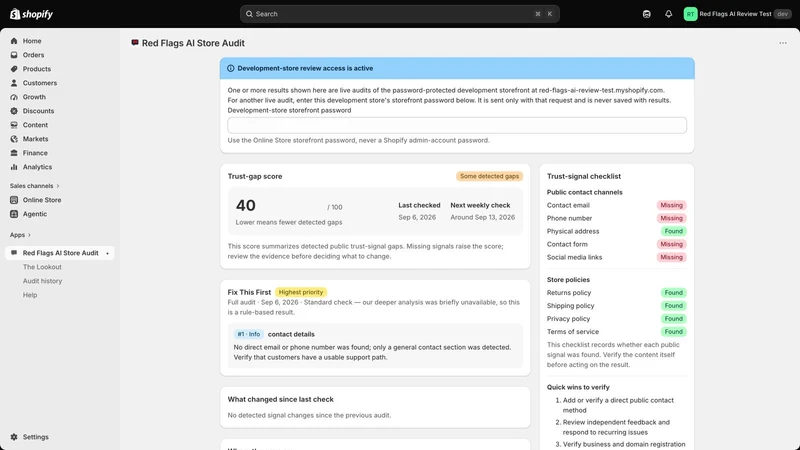Click the storefront password input field

[457, 125]
